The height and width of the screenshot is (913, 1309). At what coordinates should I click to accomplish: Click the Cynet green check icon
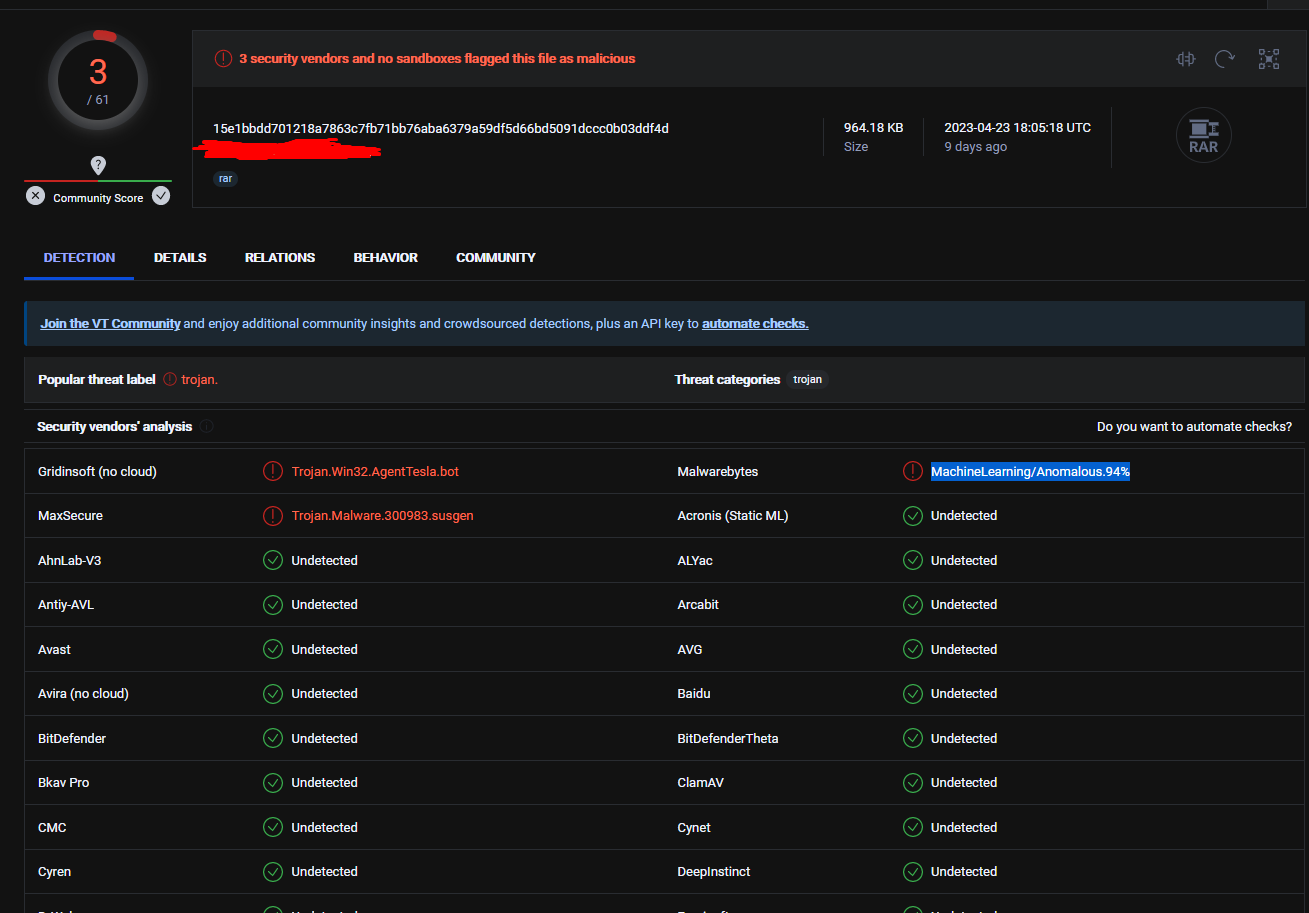[x=913, y=827]
